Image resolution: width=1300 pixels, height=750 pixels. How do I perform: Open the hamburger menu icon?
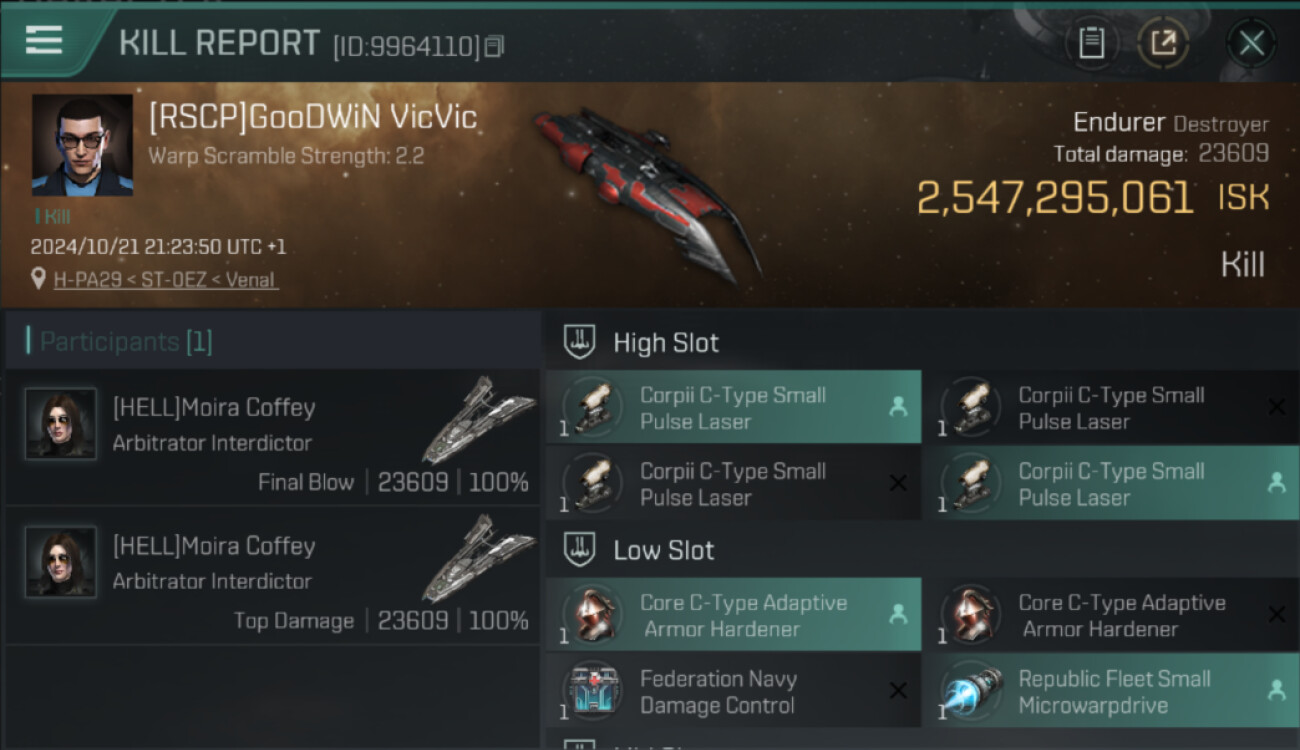pos(44,40)
